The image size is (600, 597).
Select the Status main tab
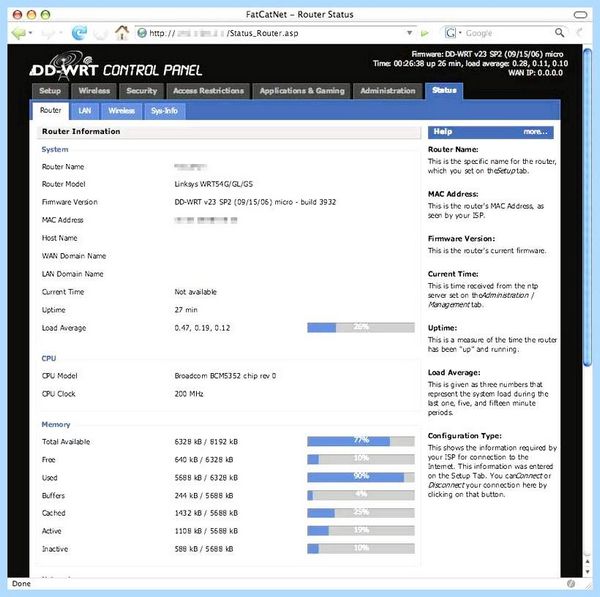point(444,91)
